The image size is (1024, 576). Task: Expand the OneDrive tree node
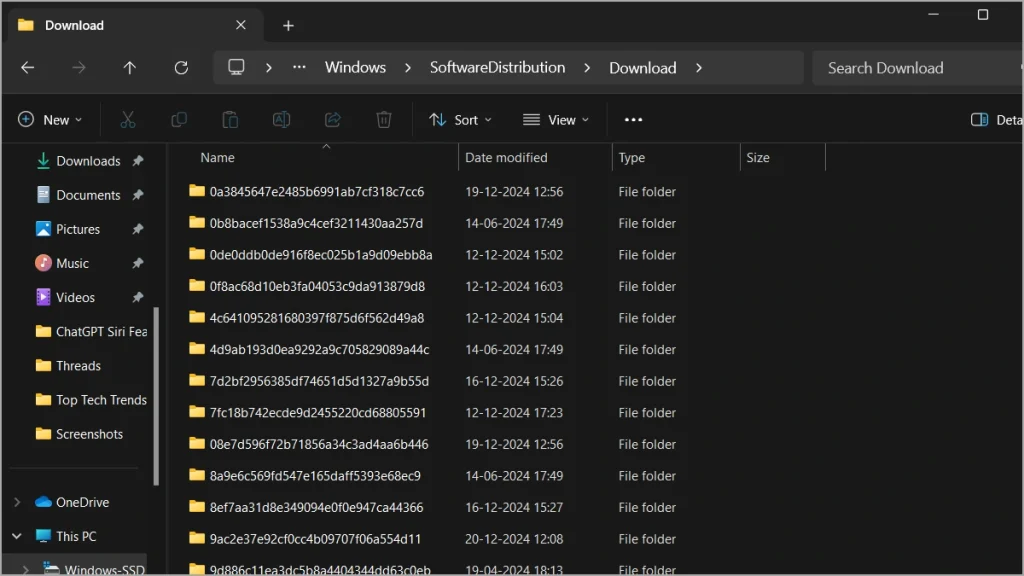point(17,502)
